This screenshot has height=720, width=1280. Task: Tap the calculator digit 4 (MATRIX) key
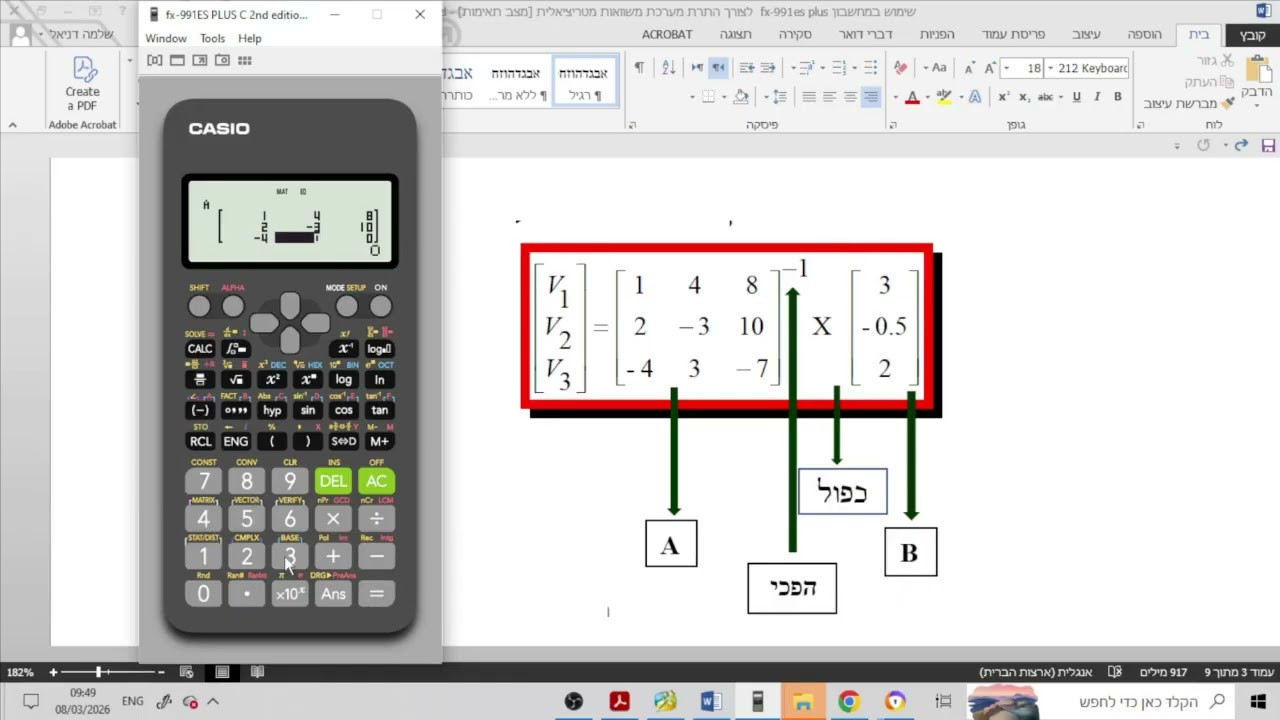click(204, 519)
